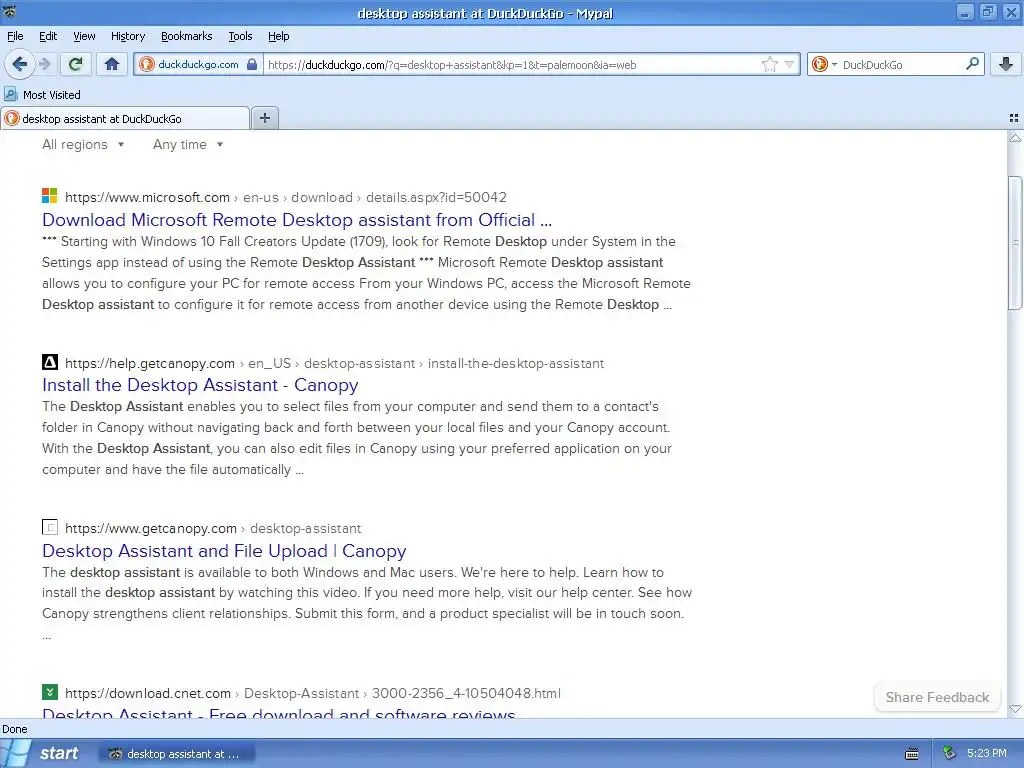The height and width of the screenshot is (768, 1024).
Task: Open the Tools menu
Action: tap(240, 36)
